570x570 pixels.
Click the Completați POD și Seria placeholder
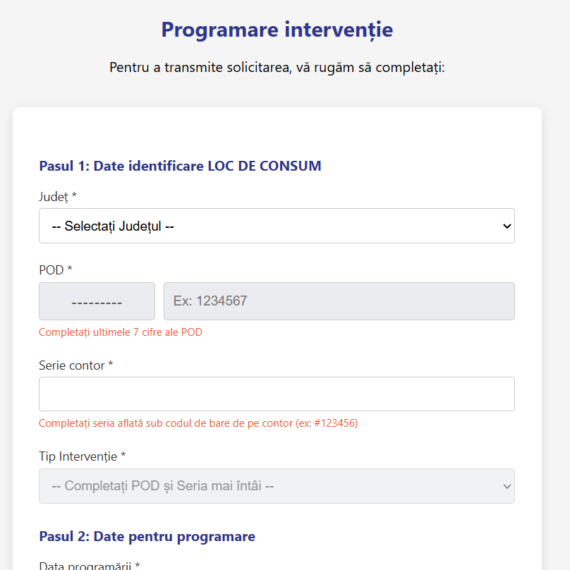162,486
